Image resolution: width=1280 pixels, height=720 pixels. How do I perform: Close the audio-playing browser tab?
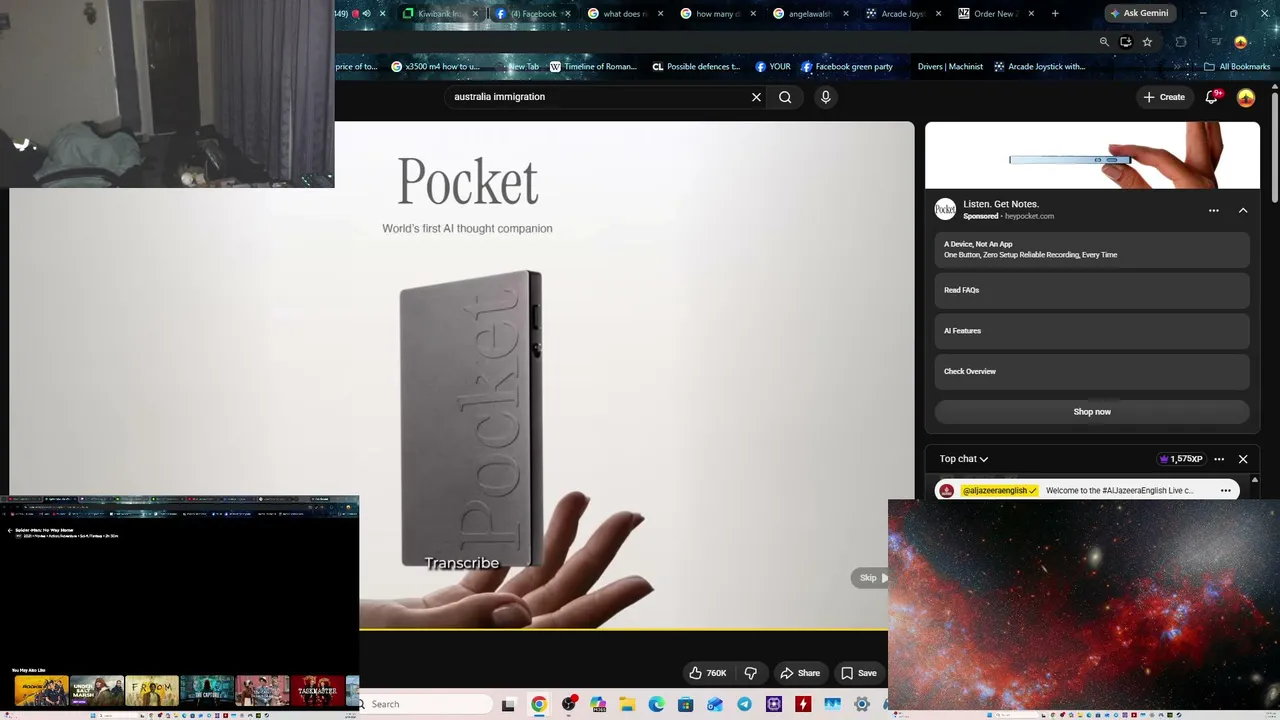[x=382, y=14]
